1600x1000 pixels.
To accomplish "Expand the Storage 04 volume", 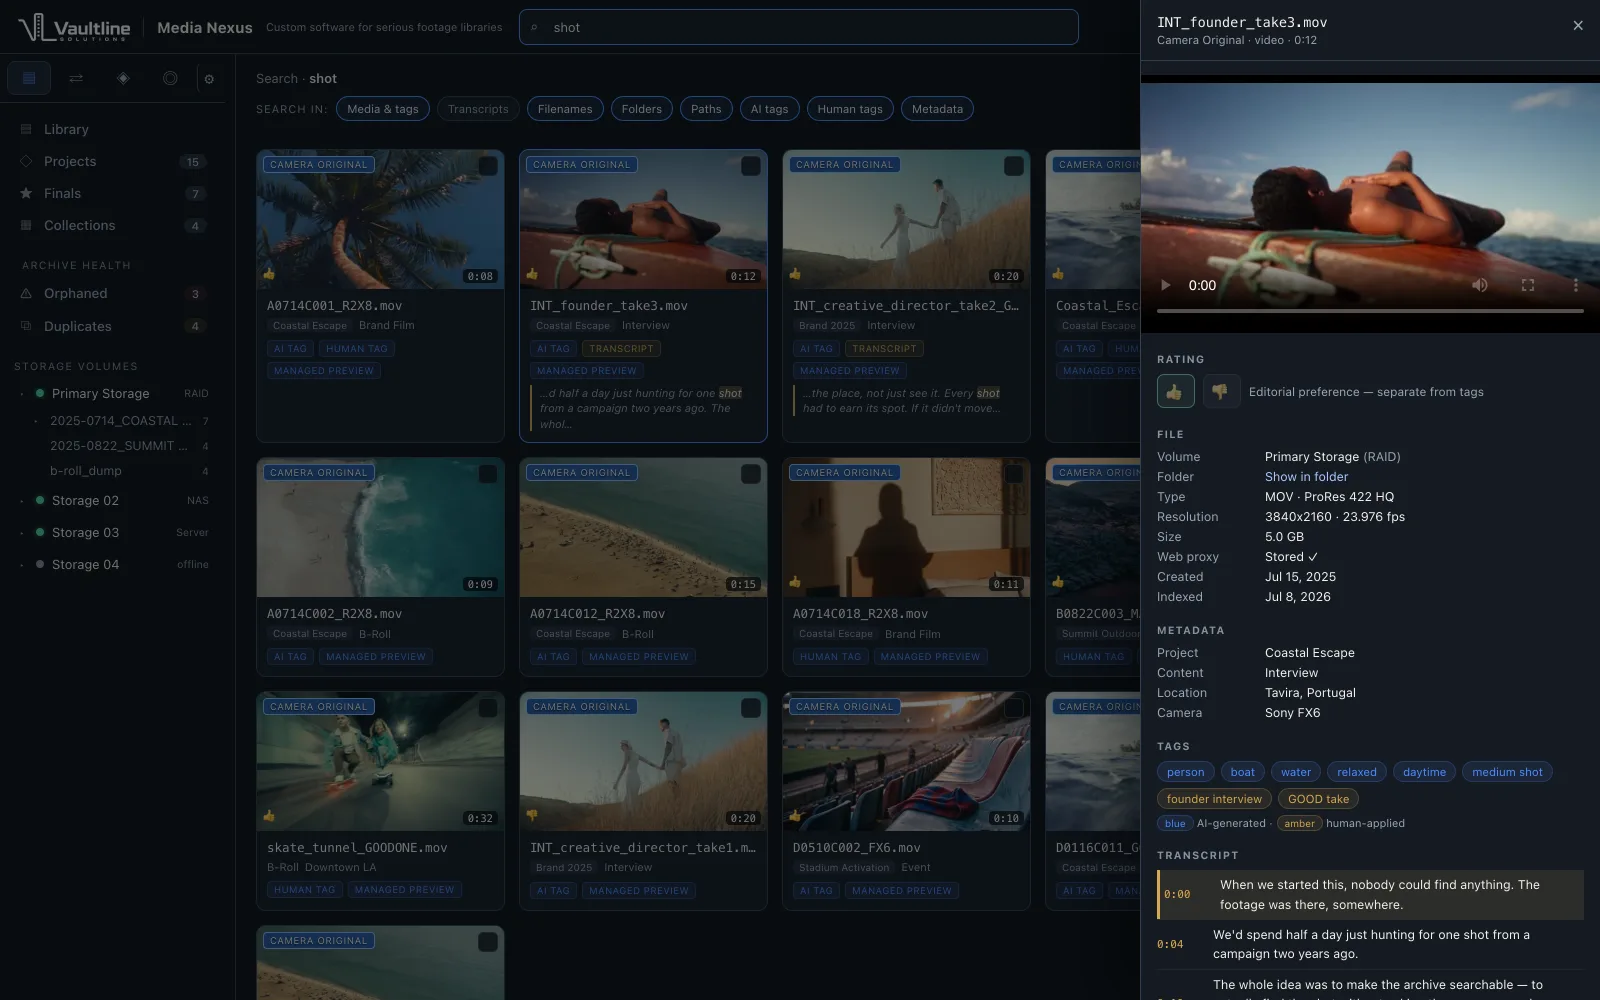I will 21,565.
